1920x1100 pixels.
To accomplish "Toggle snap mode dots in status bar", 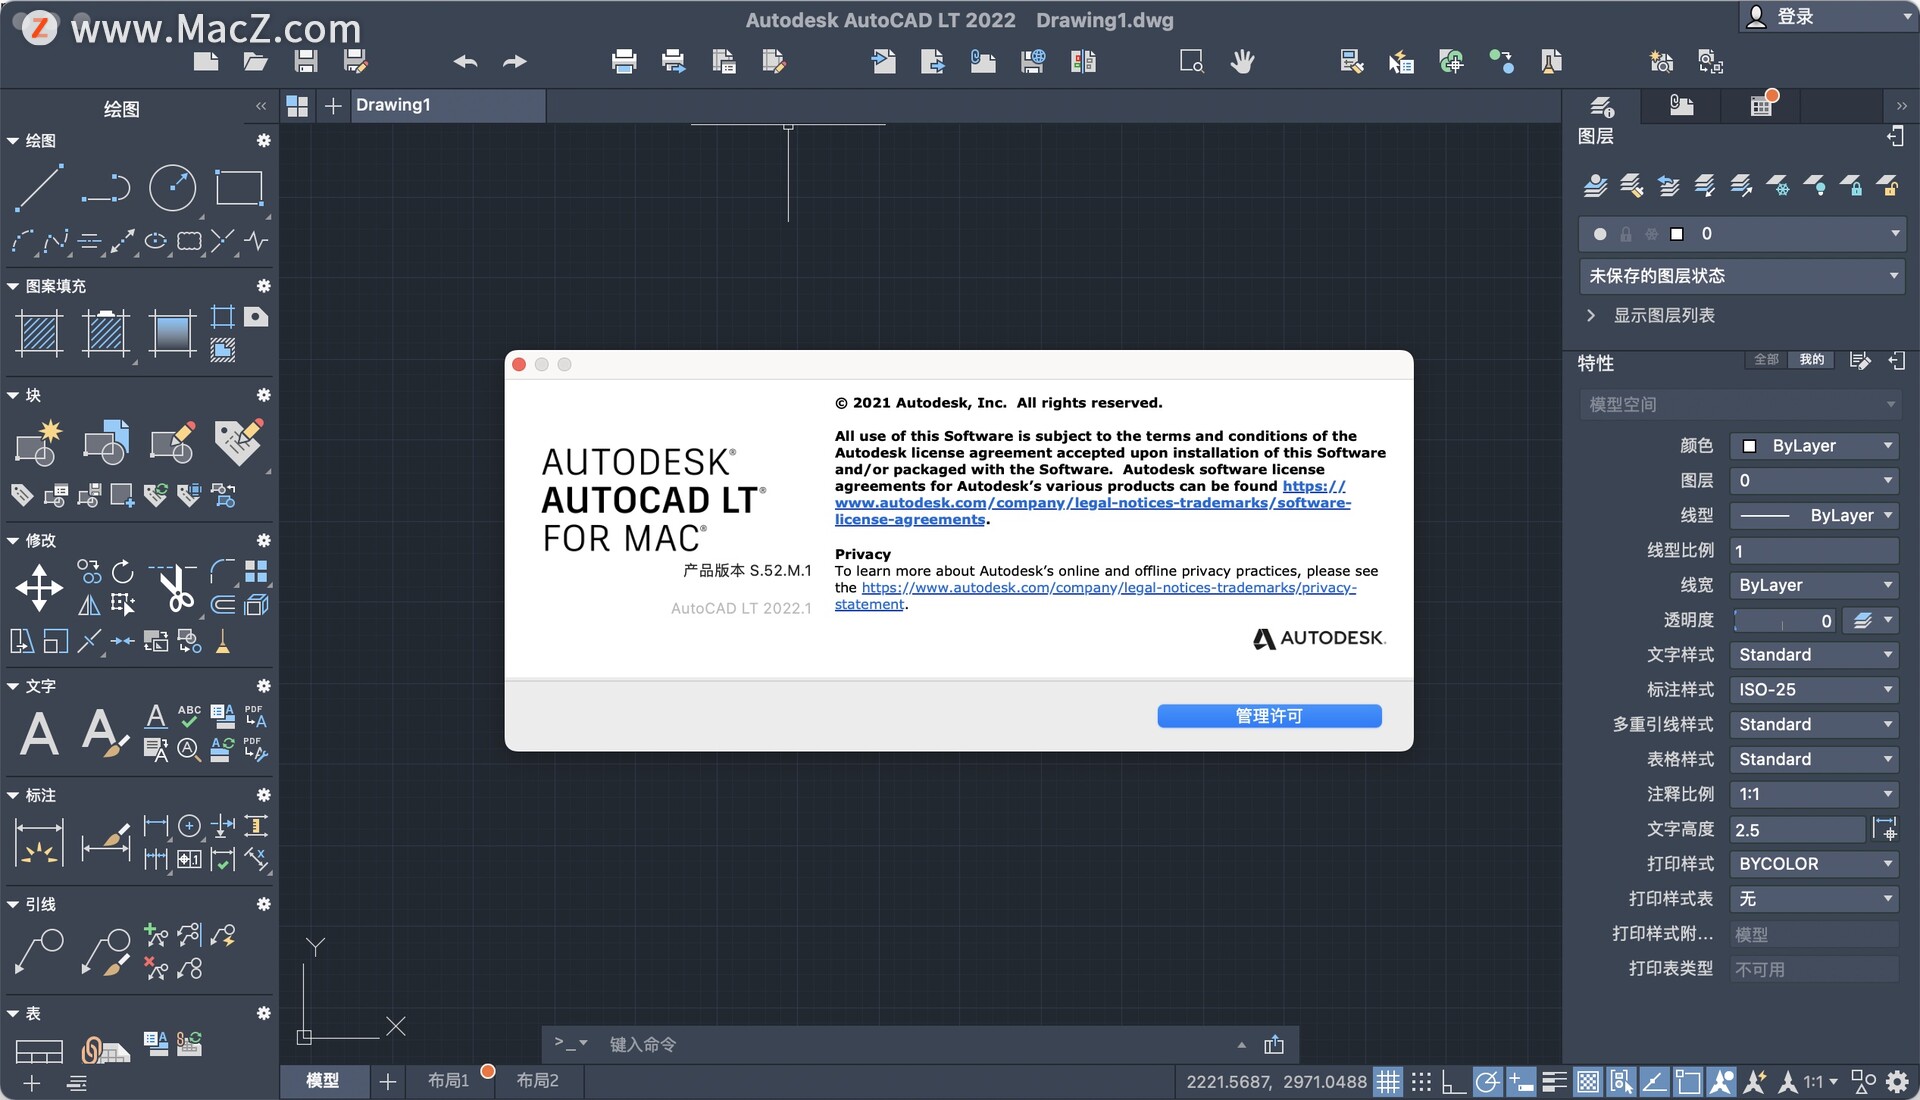I will tap(1421, 1082).
